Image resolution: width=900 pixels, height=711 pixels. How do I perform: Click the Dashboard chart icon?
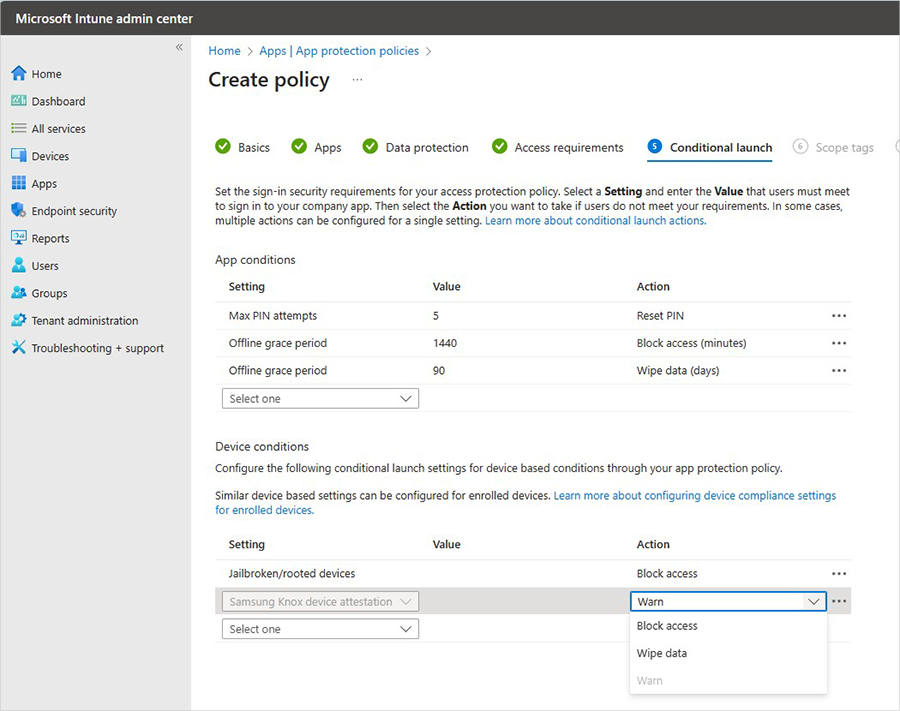[18, 101]
